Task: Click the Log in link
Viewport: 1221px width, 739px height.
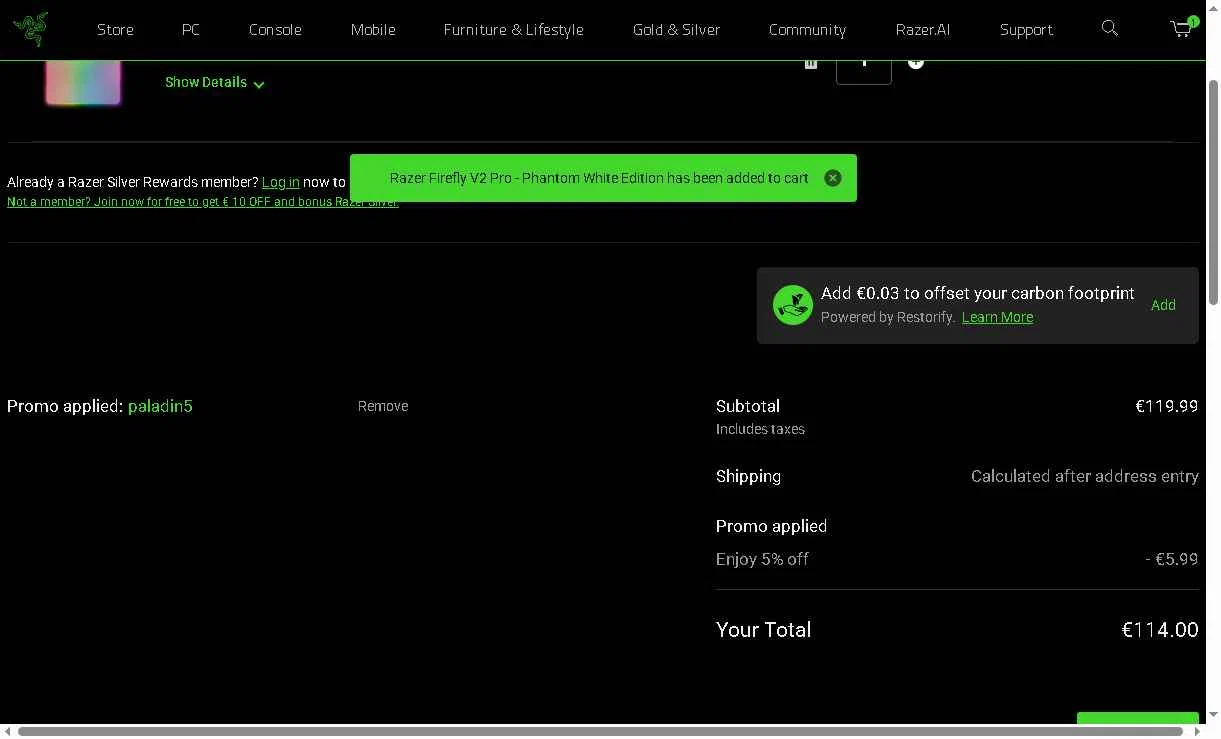Action: pyautogui.click(x=281, y=182)
